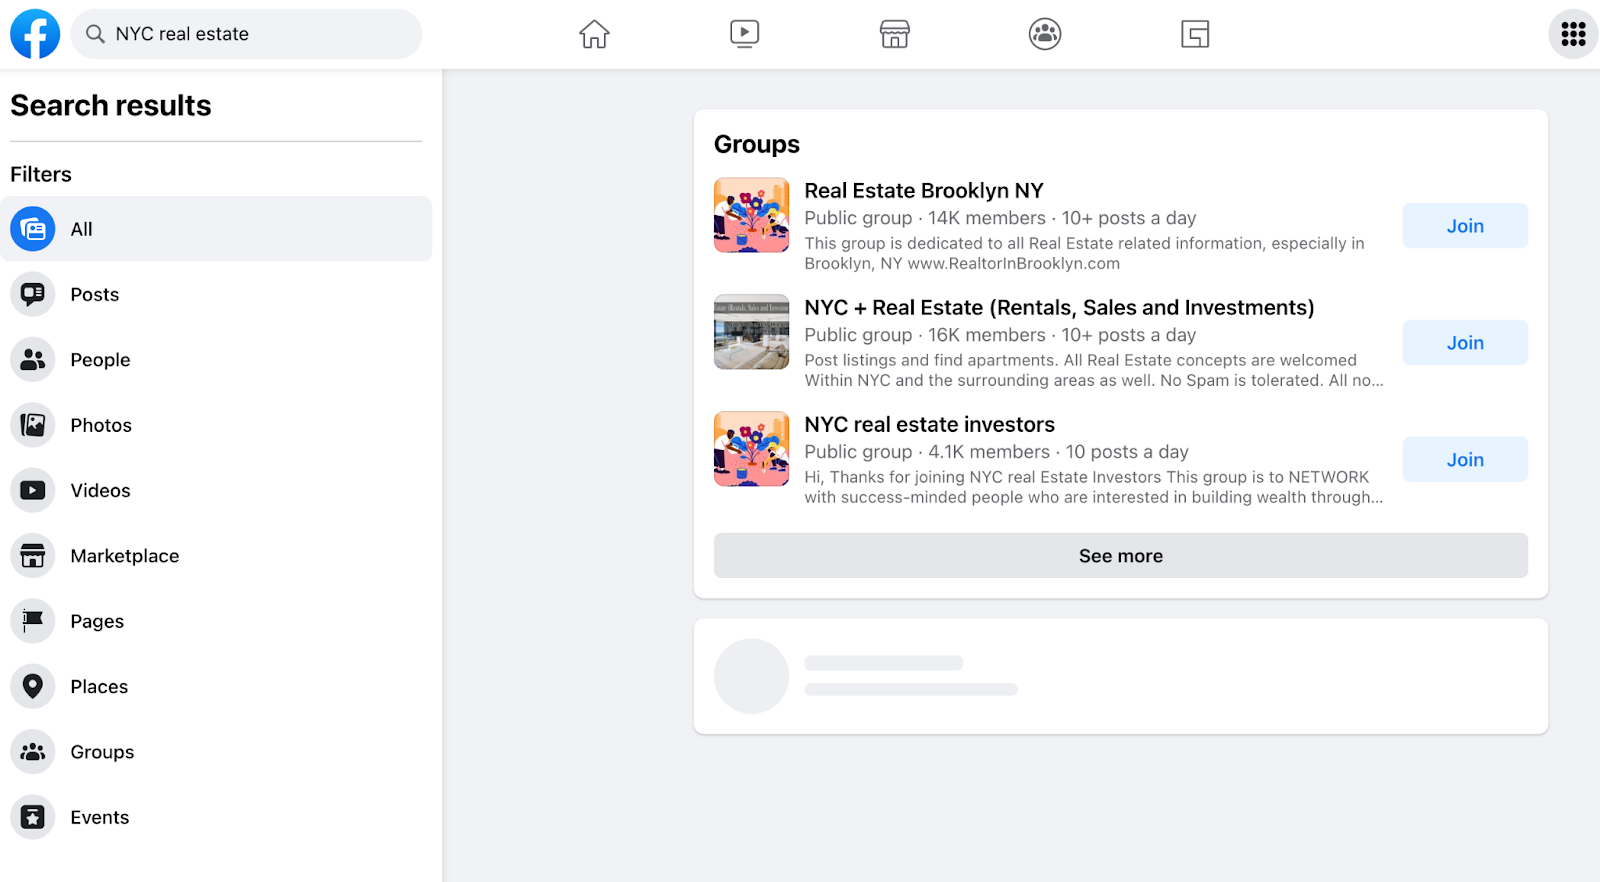This screenshot has width=1600, height=882.
Task: Select the All results filter
Action: pyautogui.click(x=80, y=228)
